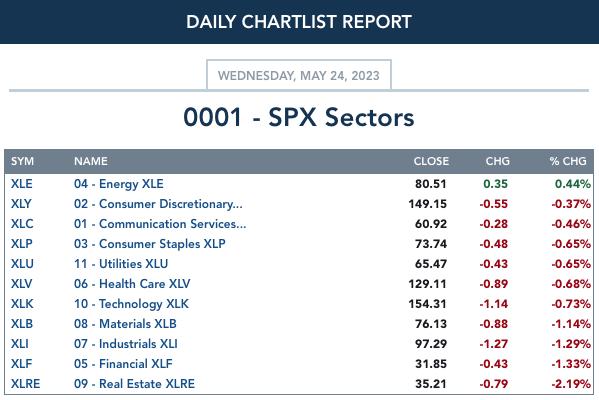Select 06 - Health Care XLV
This screenshot has width=599, height=400.
click(132, 283)
